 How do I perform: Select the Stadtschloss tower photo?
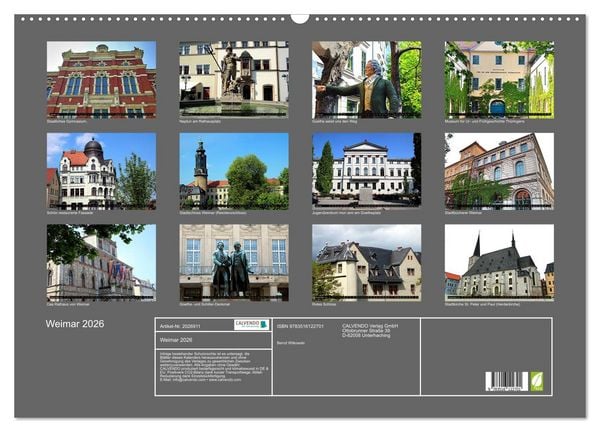click(234, 171)
